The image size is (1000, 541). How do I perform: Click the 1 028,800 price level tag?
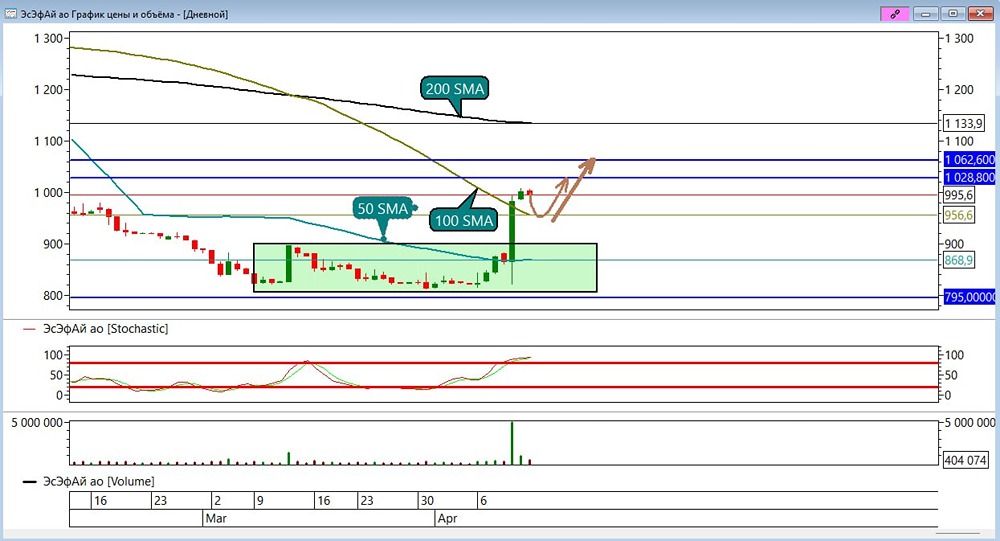point(969,177)
